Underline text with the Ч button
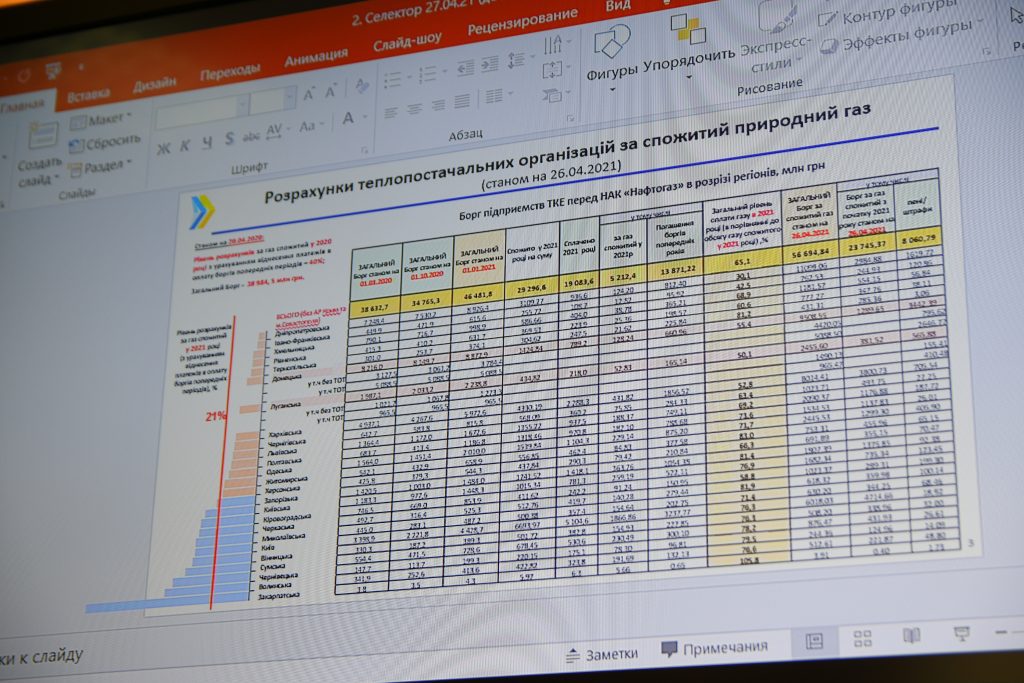Screen dimensions: 1024x683 [208, 142]
